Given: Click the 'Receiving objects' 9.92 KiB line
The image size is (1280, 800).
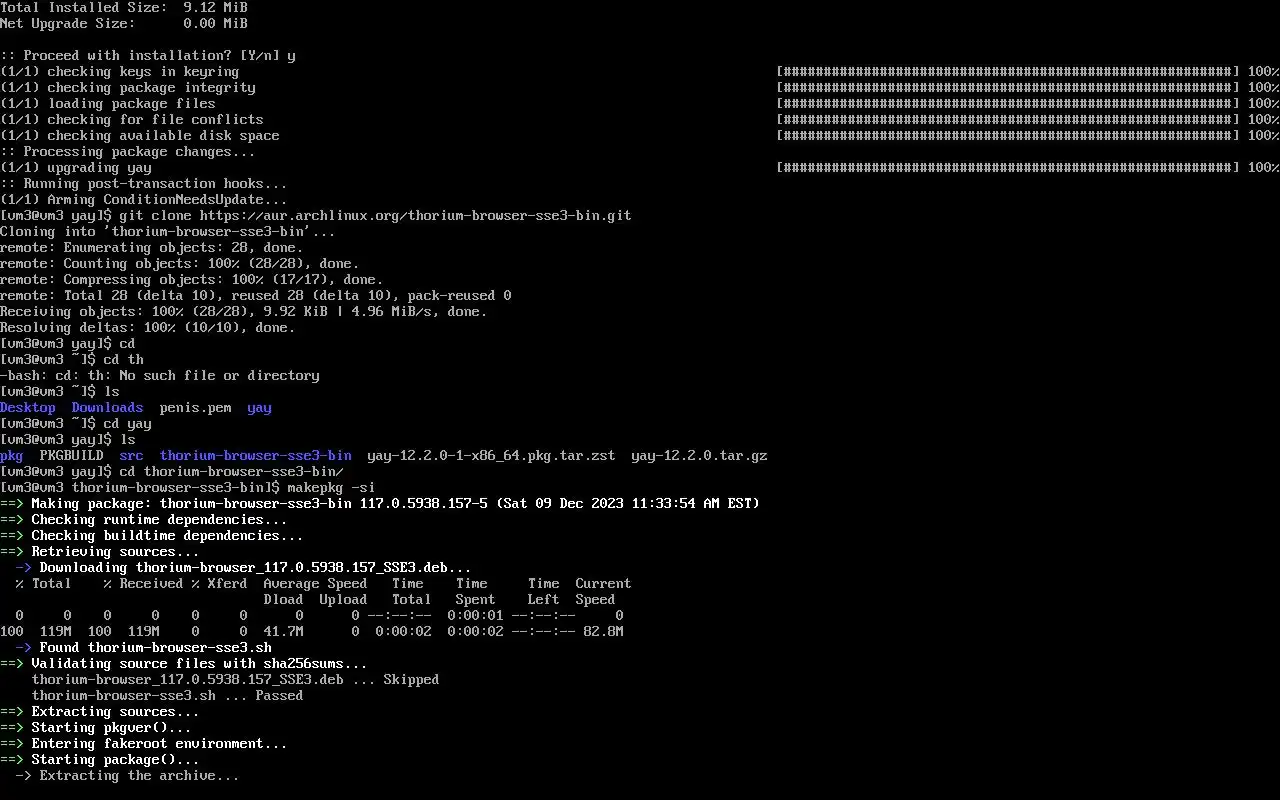Looking at the screenshot, I should tap(244, 311).
